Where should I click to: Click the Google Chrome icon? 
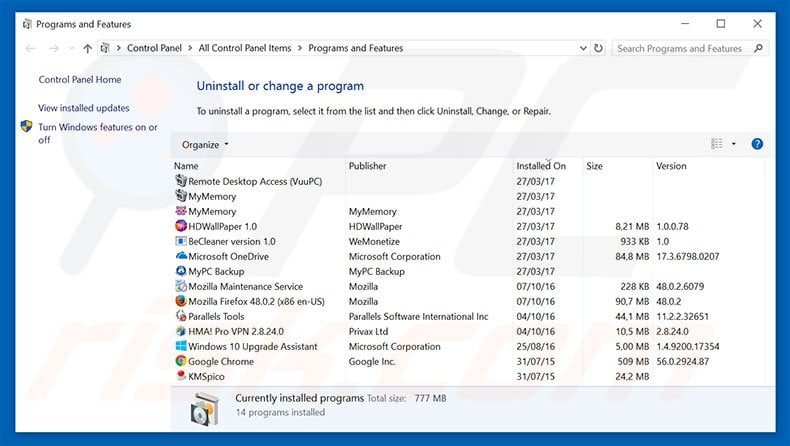click(180, 361)
